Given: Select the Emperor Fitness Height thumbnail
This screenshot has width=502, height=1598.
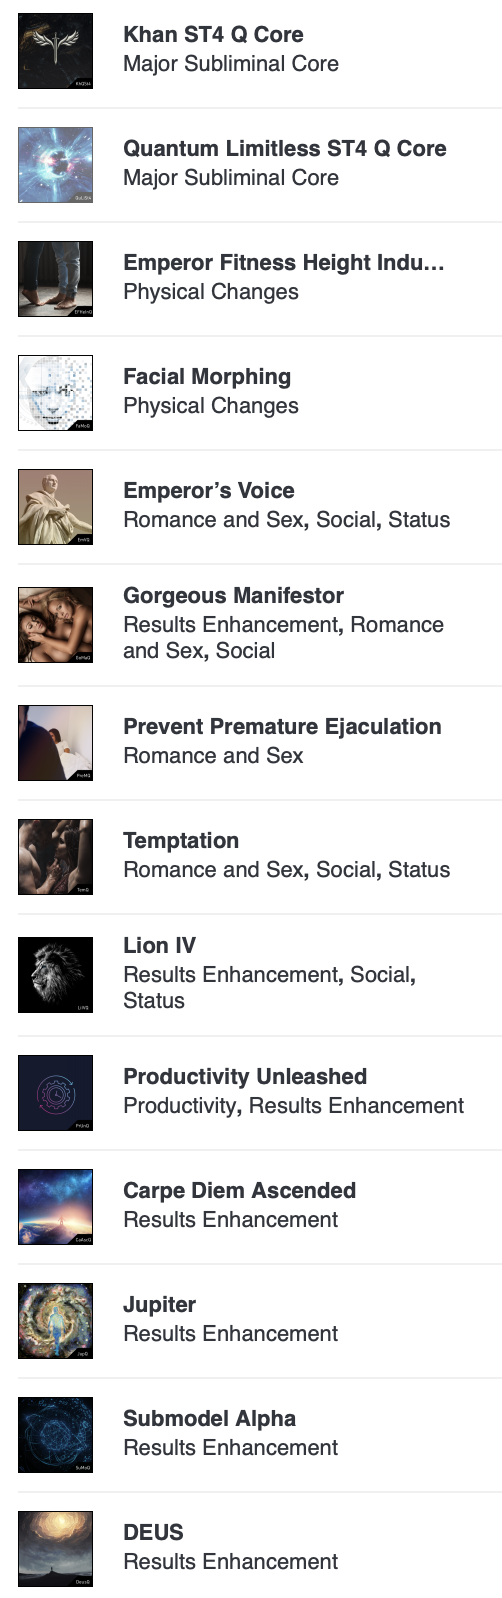Looking at the screenshot, I should (55, 279).
